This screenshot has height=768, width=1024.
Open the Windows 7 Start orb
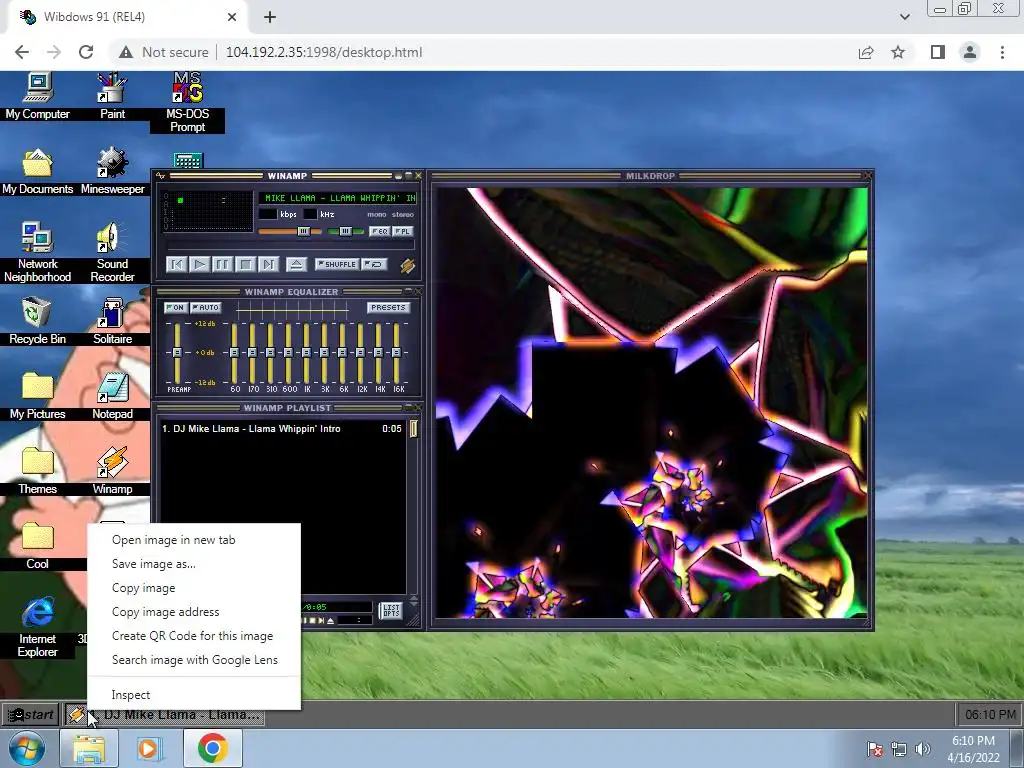coord(27,748)
